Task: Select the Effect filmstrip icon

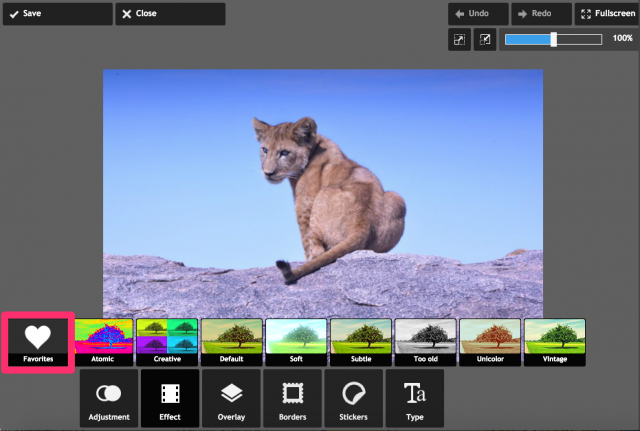Action: [x=170, y=397]
